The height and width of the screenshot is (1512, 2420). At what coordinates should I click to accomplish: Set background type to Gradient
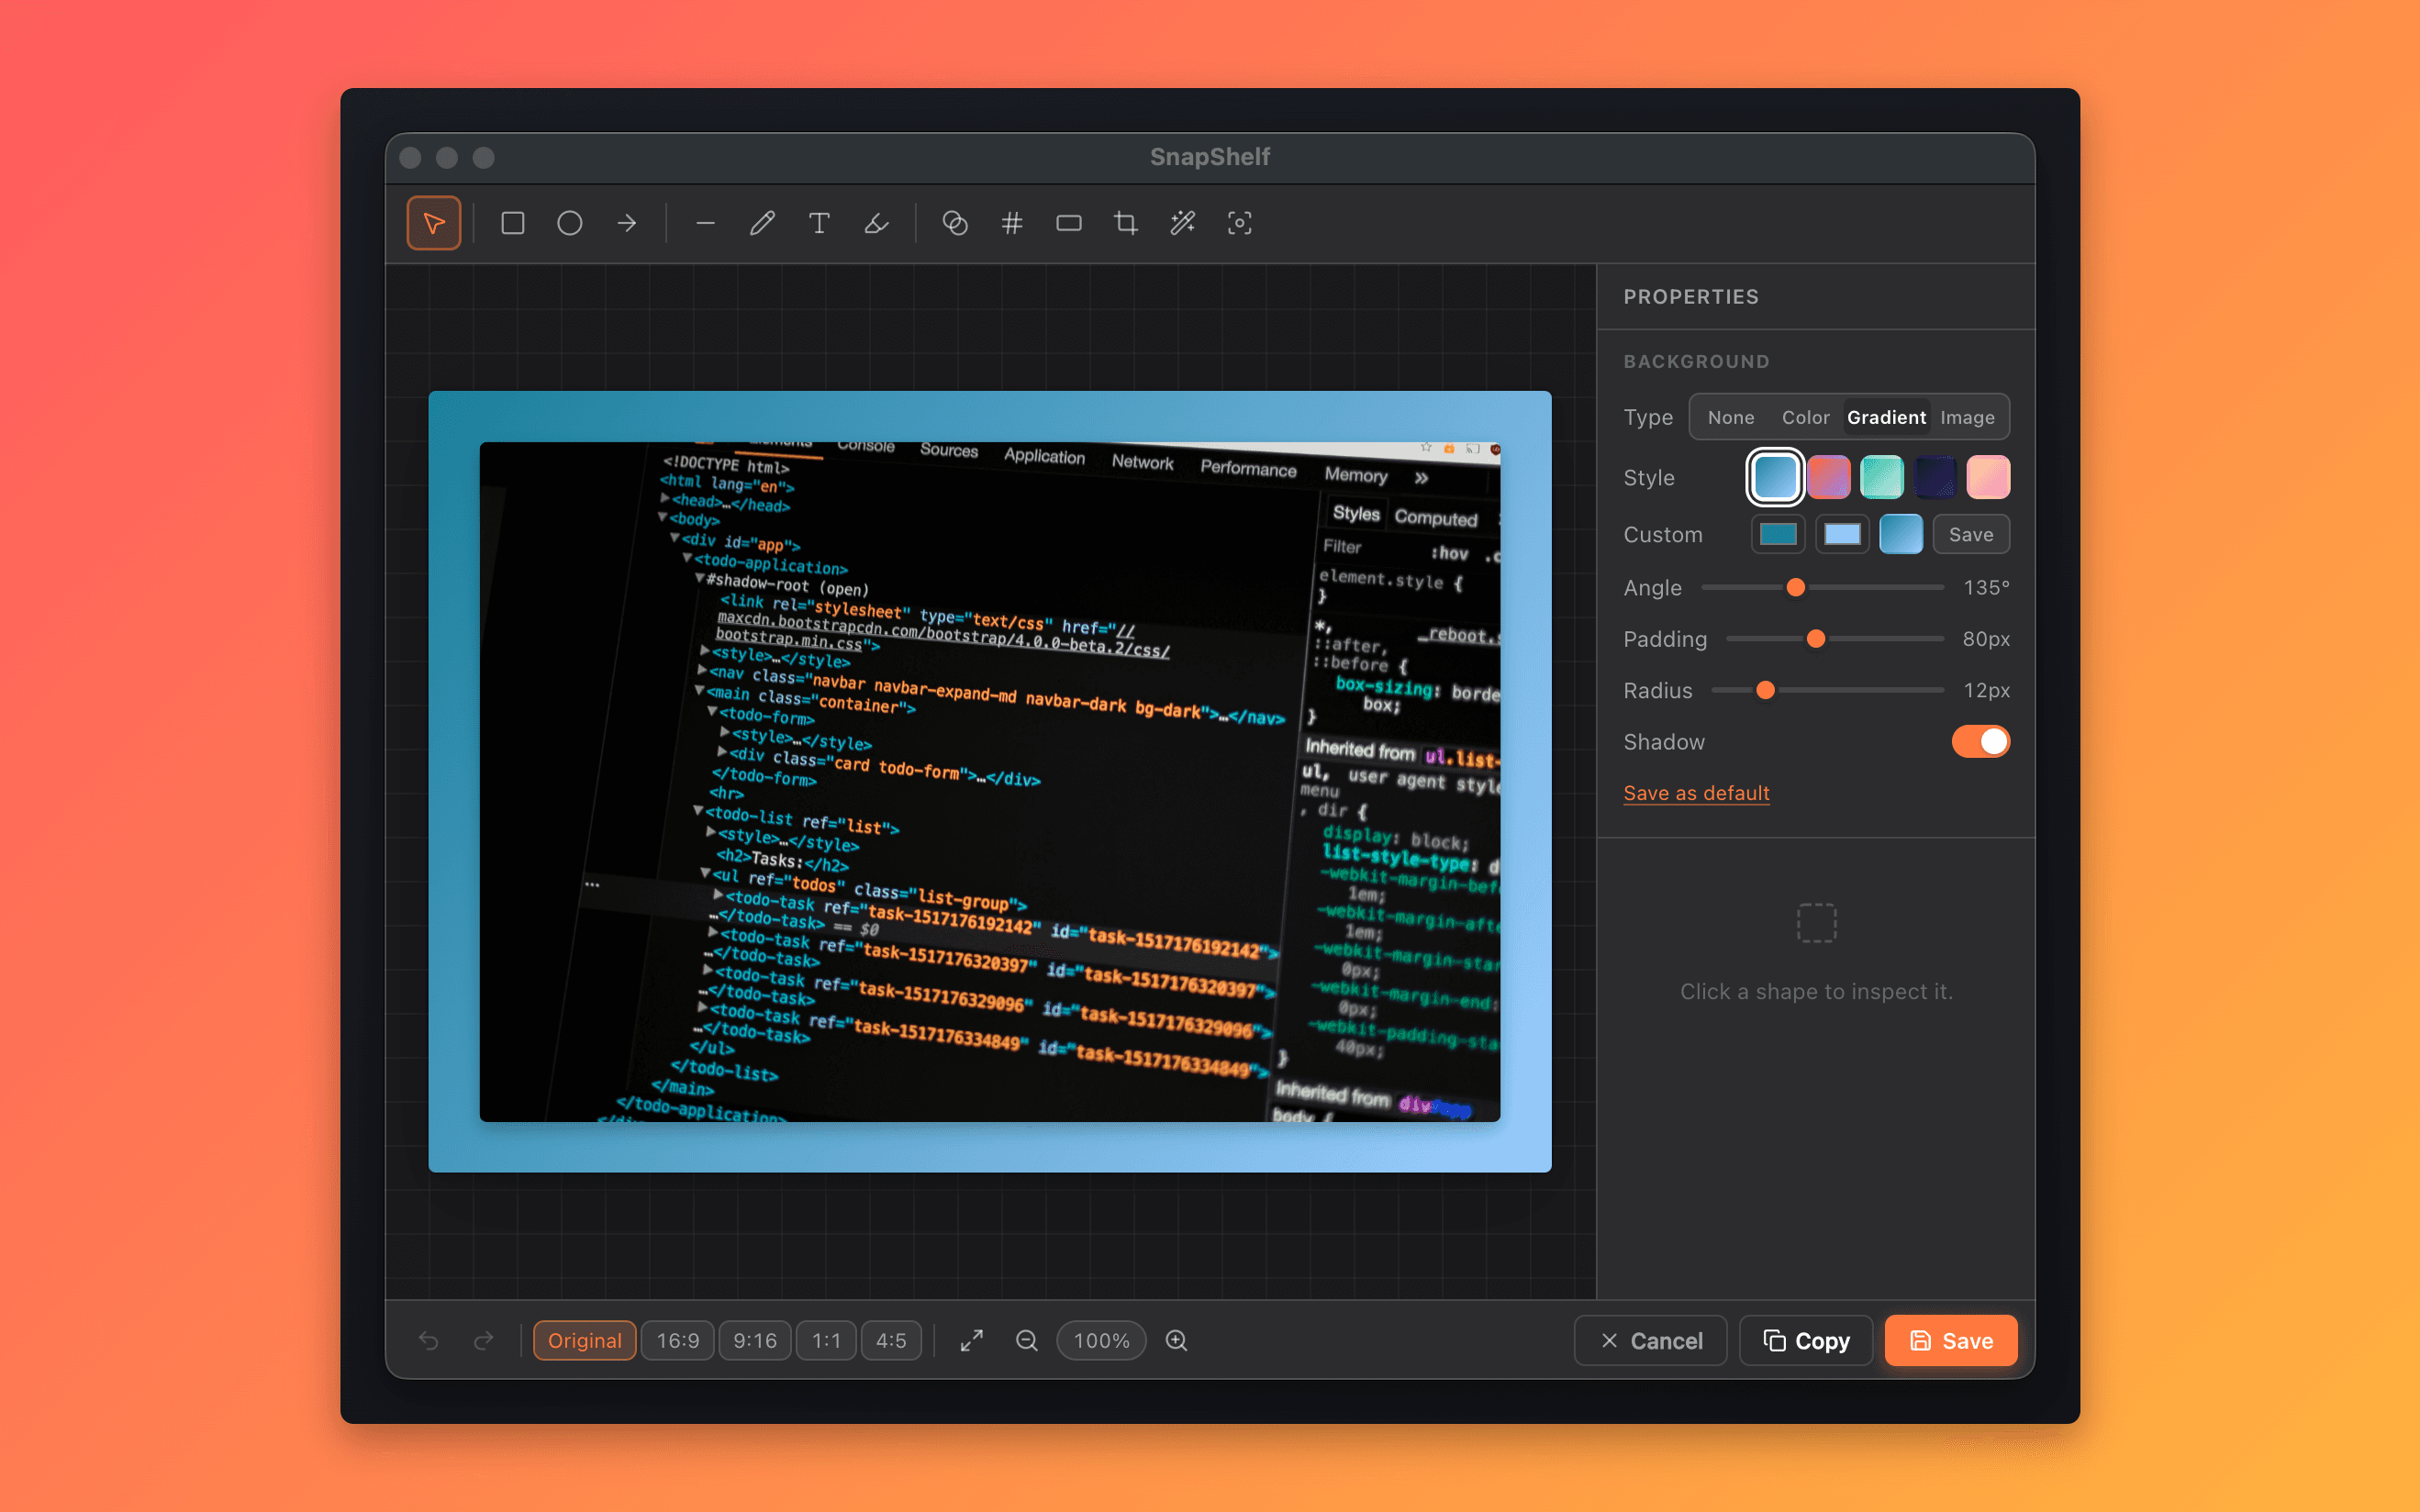coord(1886,417)
